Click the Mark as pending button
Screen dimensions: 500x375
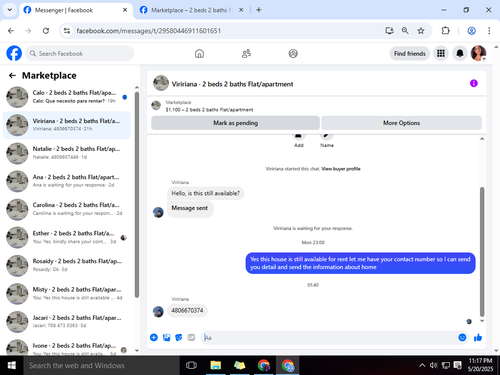235,123
